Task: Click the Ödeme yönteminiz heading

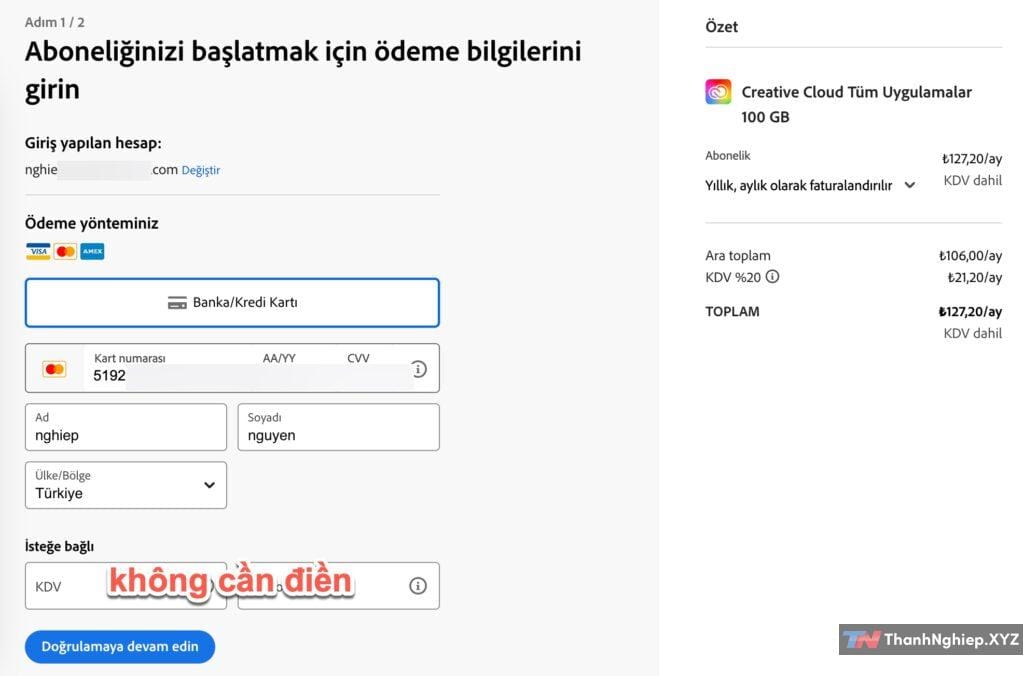Action: point(91,223)
